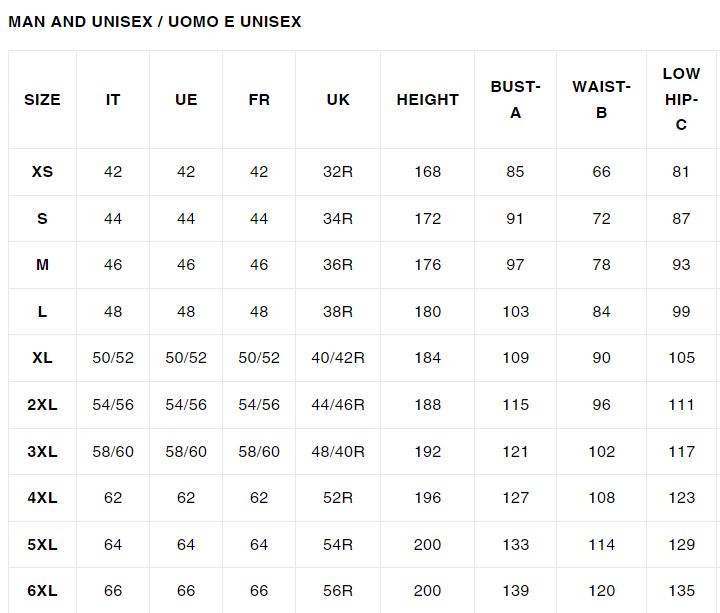Click the FR column header
720x613 pixels.
[x=259, y=100]
